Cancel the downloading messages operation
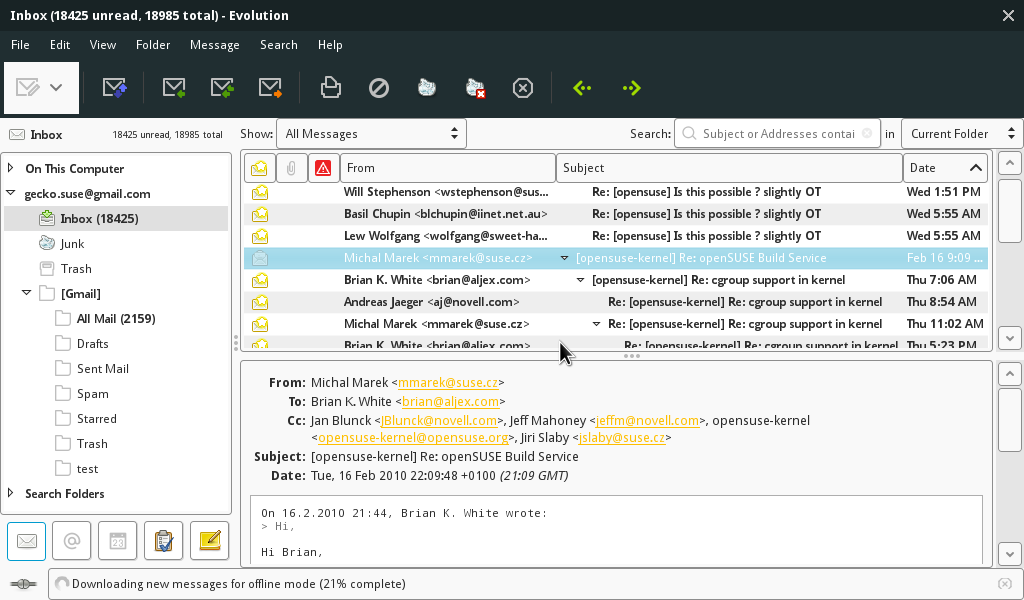The image size is (1024, 600). click(x=1004, y=584)
